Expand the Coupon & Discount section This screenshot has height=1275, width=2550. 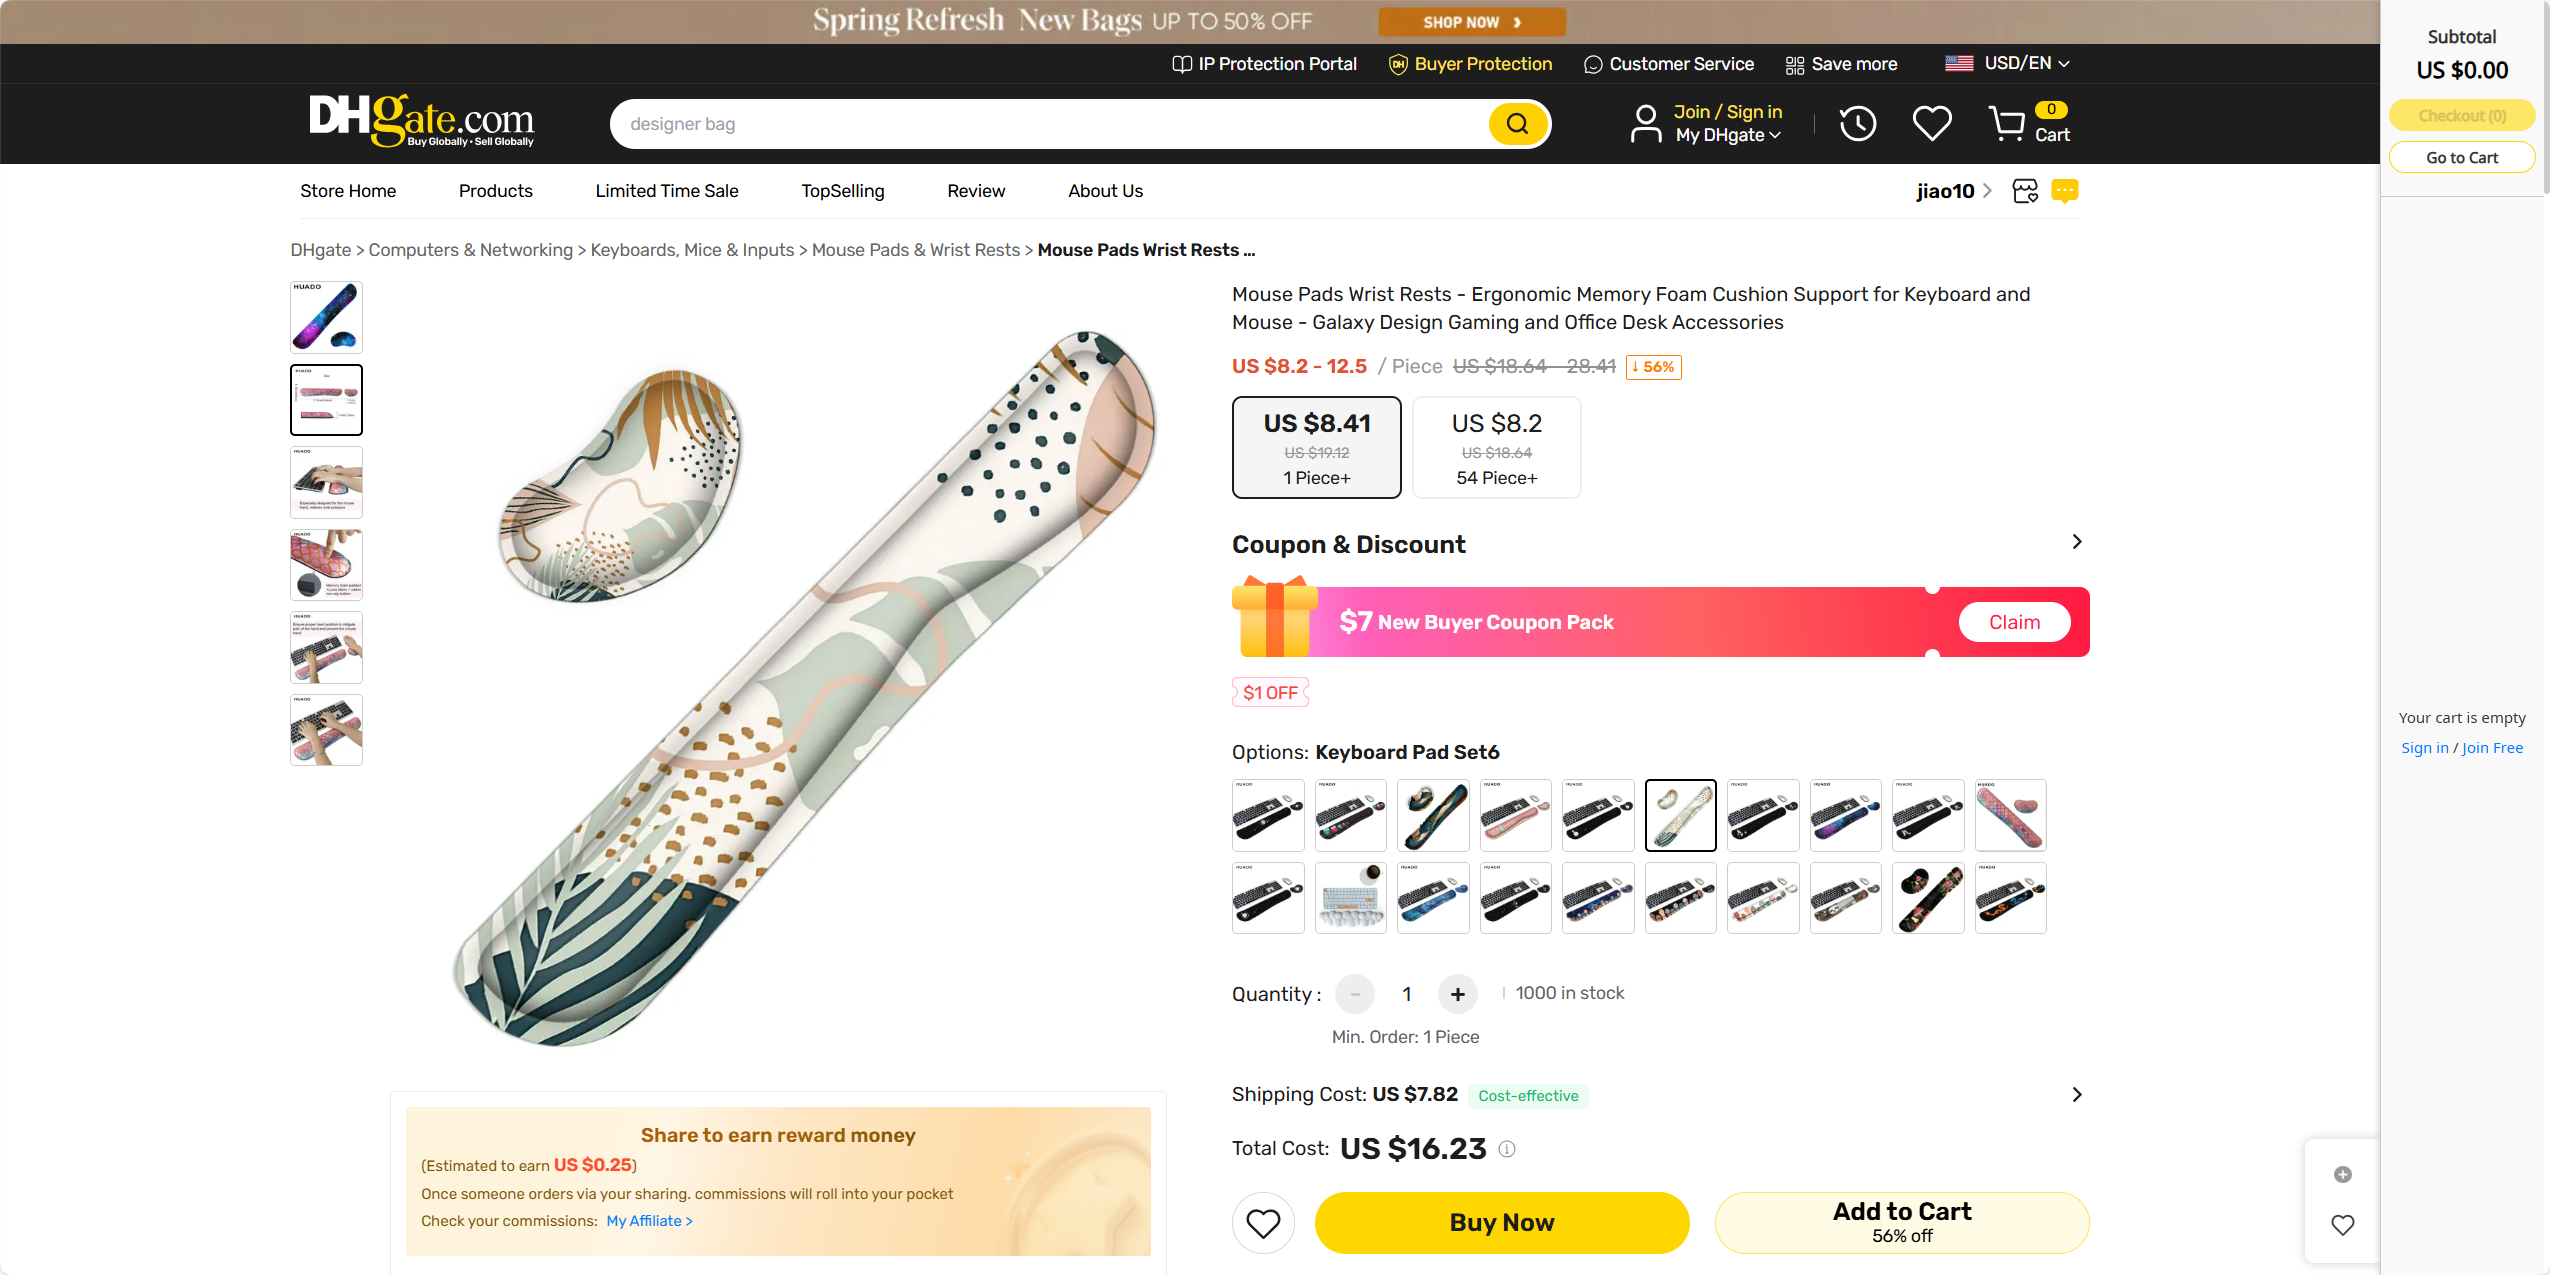2076,542
